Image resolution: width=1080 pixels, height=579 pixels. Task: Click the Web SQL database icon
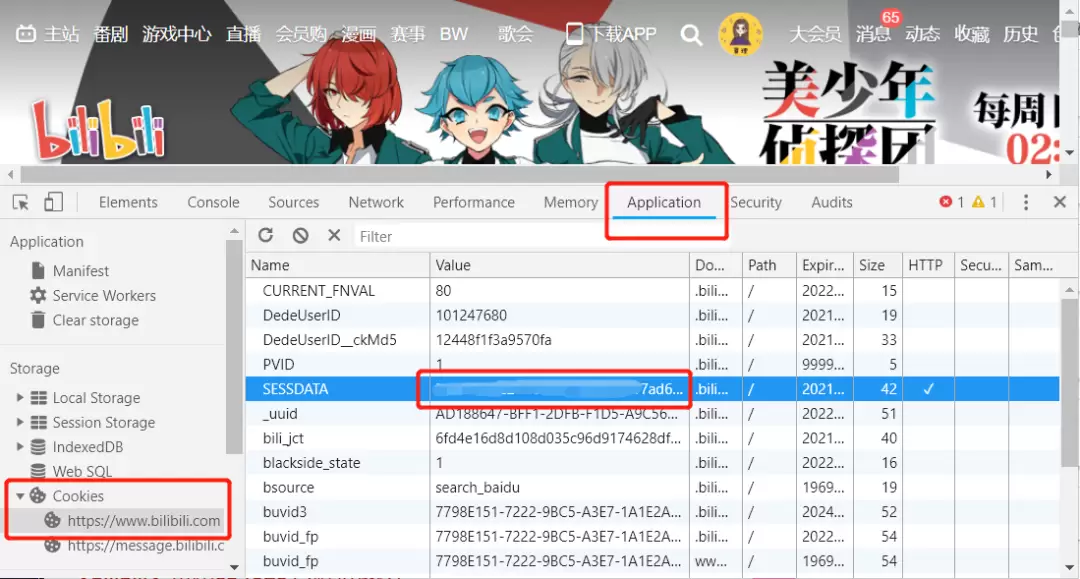pyautogui.click(x=39, y=472)
